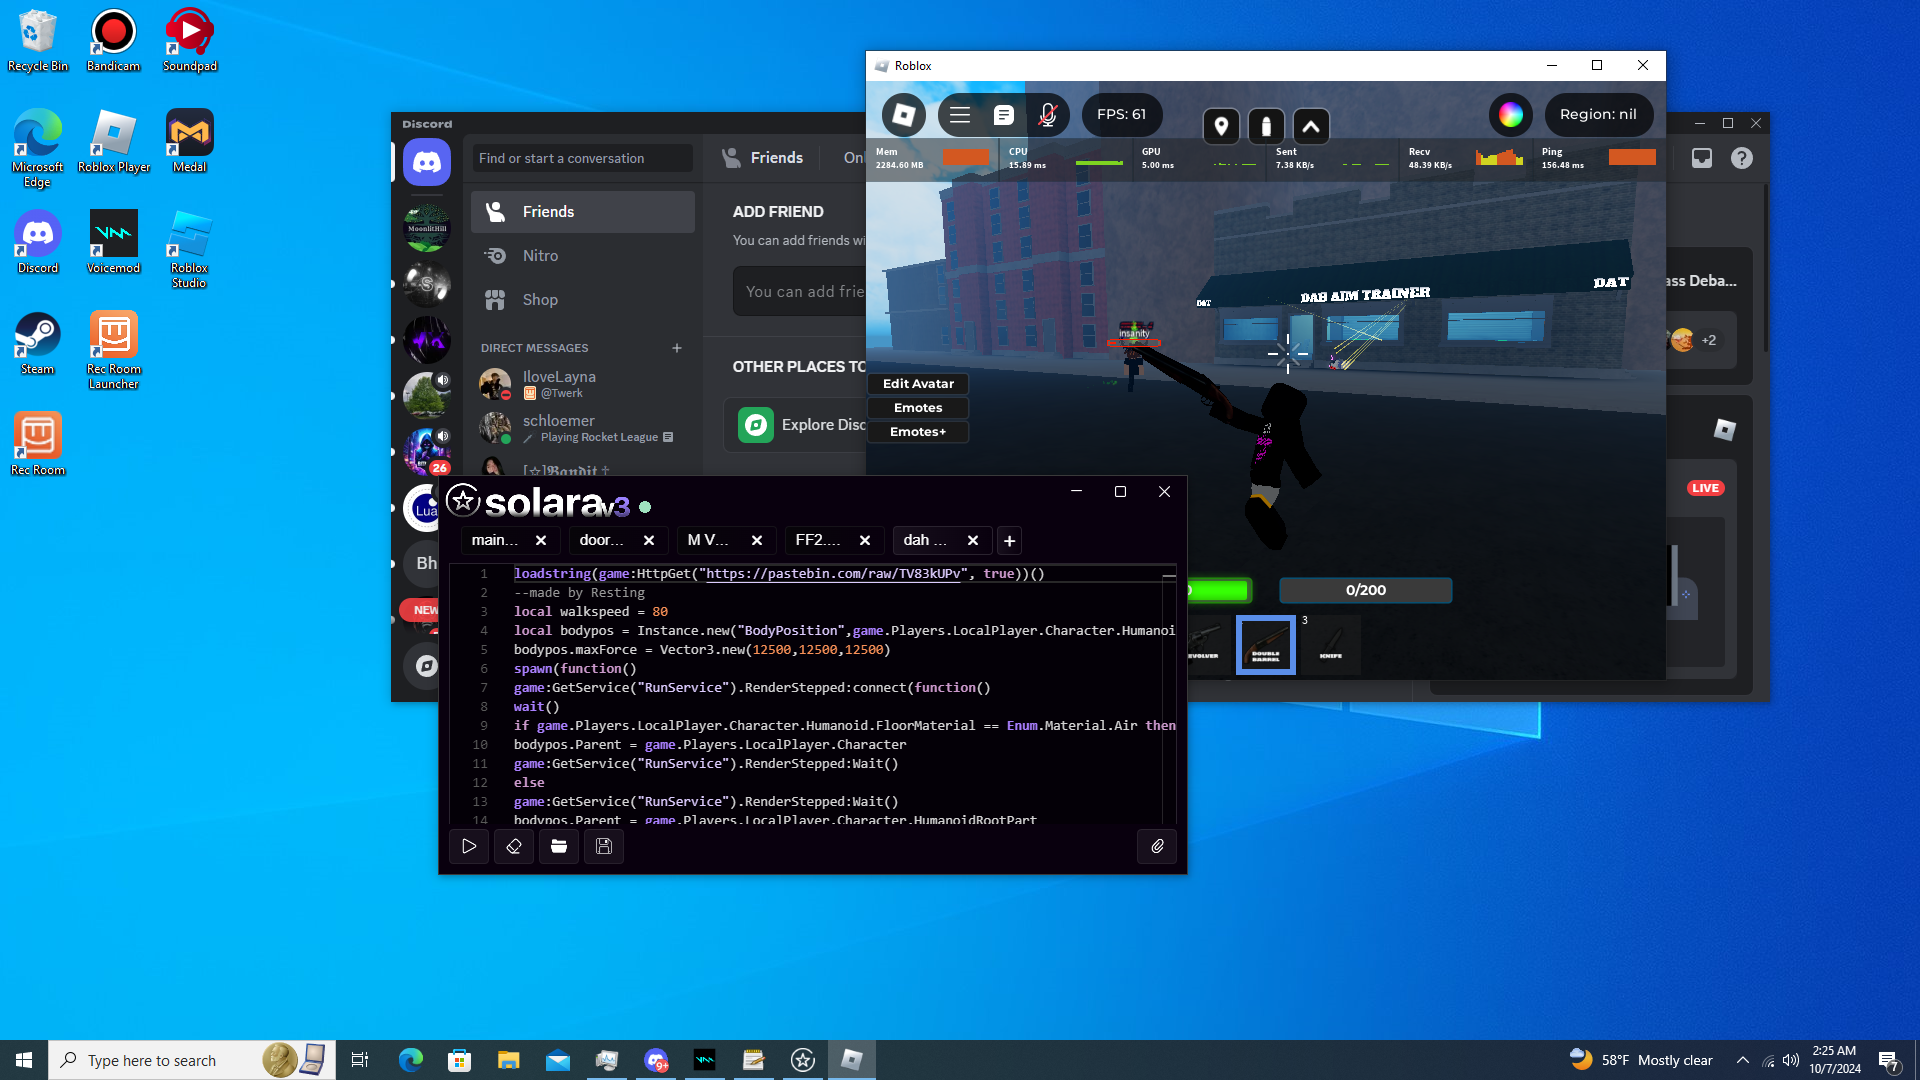Image resolution: width=1920 pixels, height=1080 pixels.
Task: Collapse the panel with the up chevron
Action: [1311, 126]
